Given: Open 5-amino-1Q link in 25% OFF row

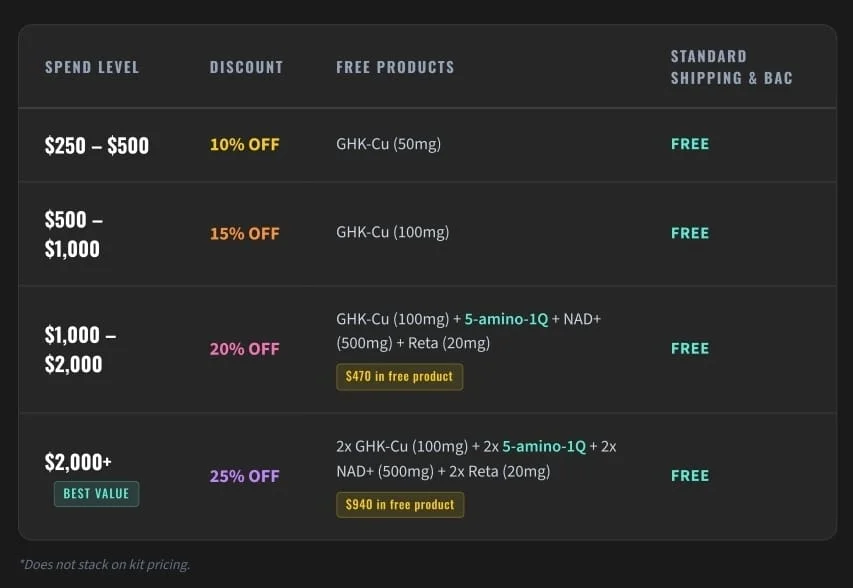Looking at the screenshot, I should tap(544, 446).
